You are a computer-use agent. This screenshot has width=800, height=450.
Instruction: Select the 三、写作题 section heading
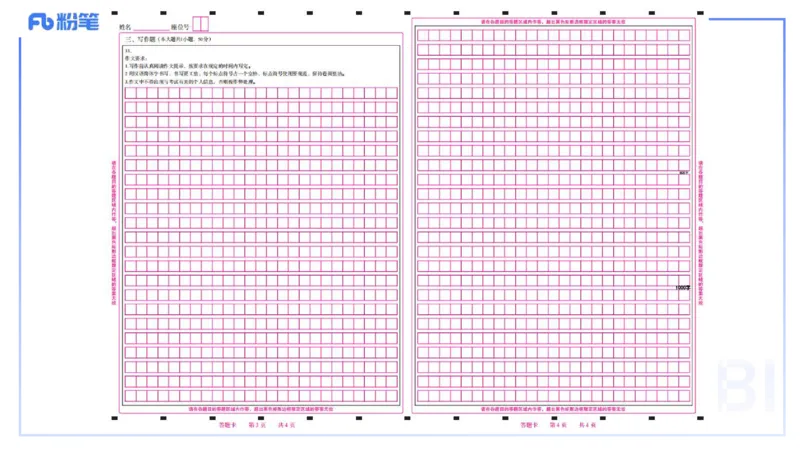pos(168,39)
